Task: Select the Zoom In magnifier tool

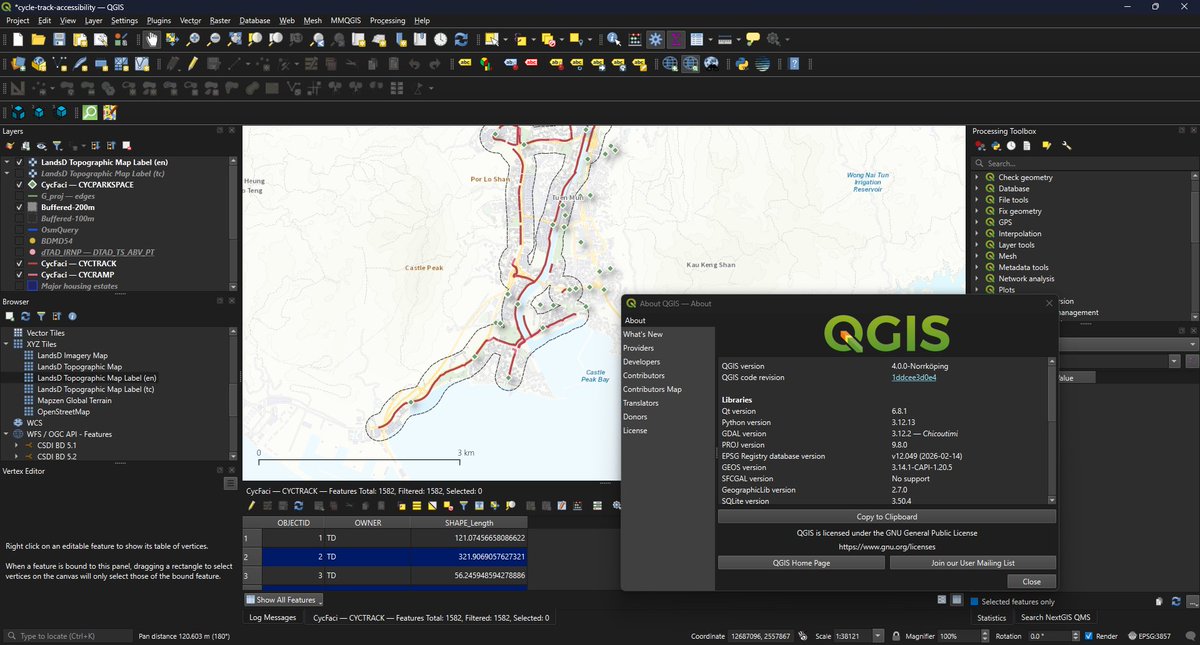Action: click(x=193, y=40)
